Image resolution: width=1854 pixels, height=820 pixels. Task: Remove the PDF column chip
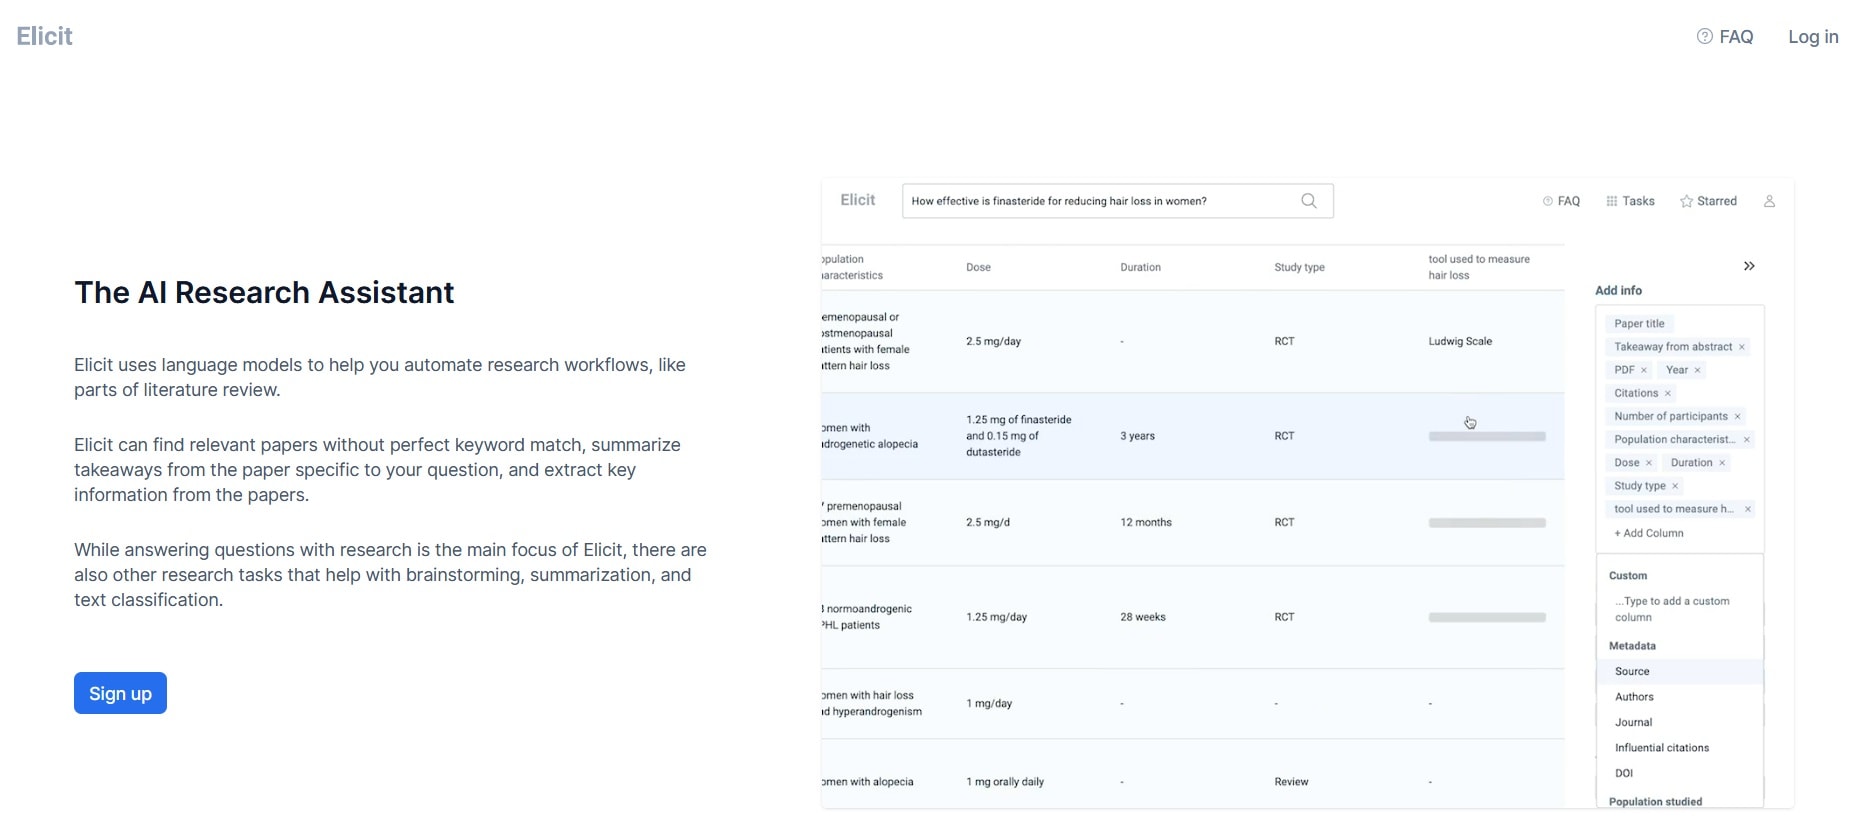point(1644,370)
